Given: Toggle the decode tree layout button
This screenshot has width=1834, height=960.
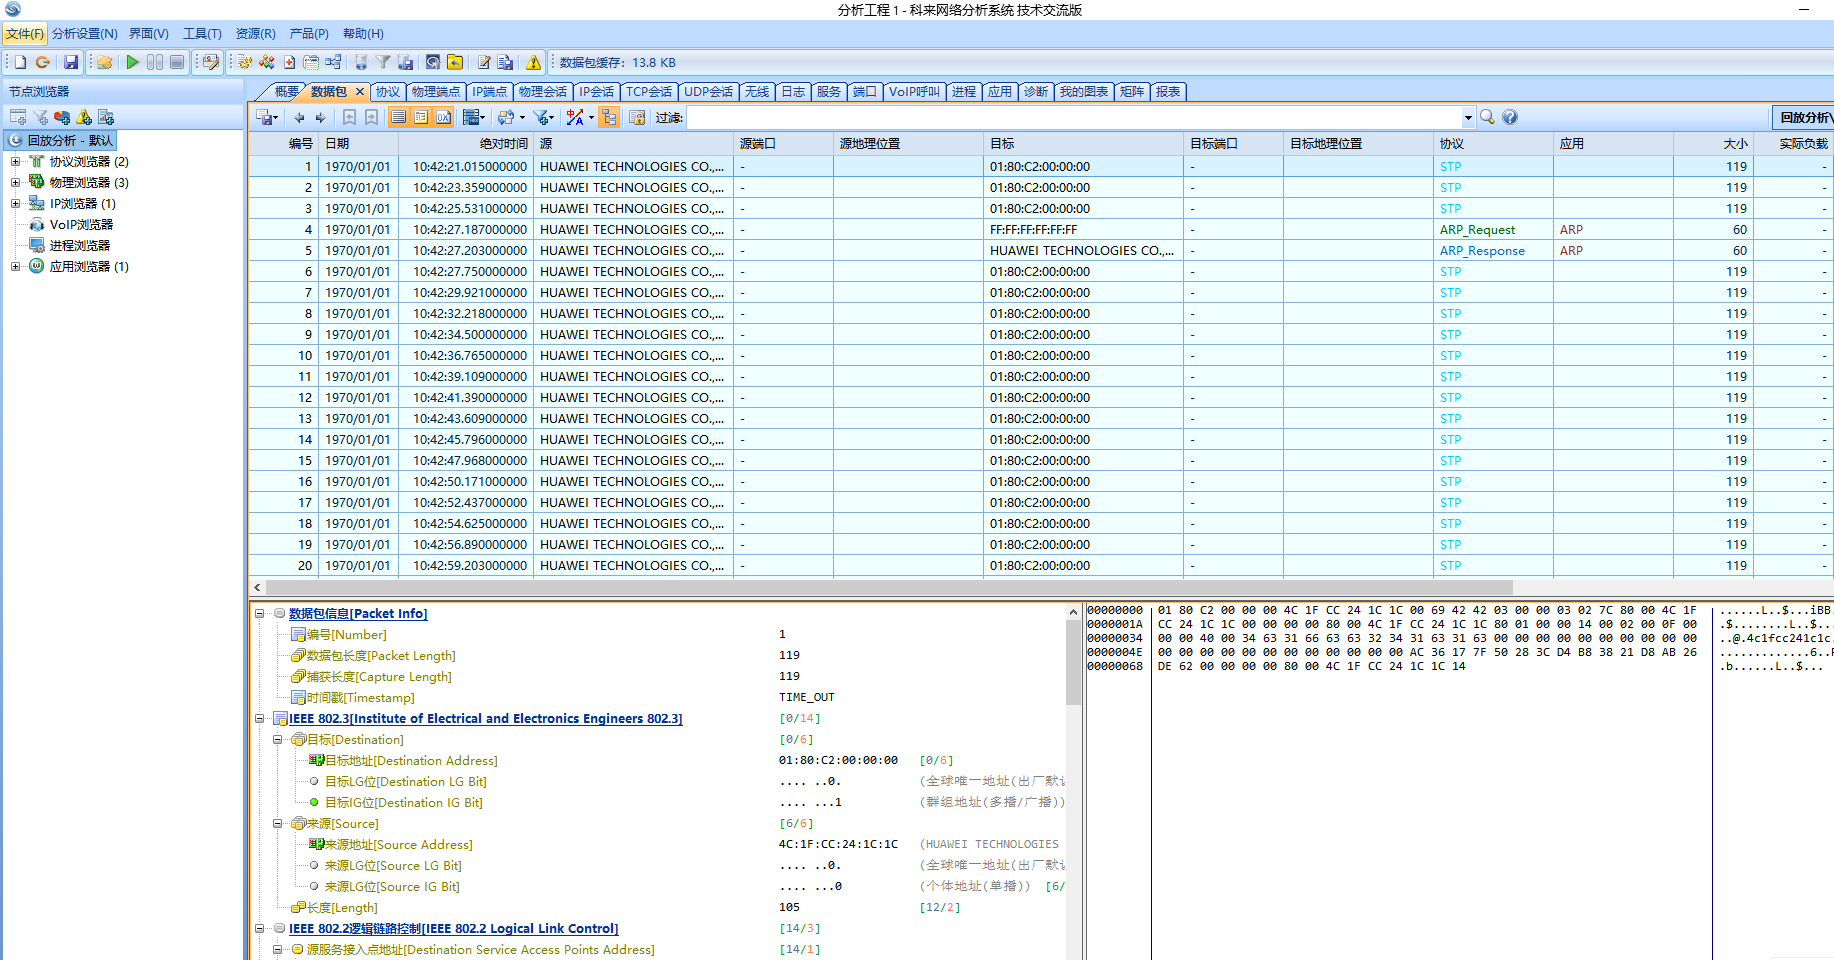Looking at the screenshot, I should [x=609, y=117].
